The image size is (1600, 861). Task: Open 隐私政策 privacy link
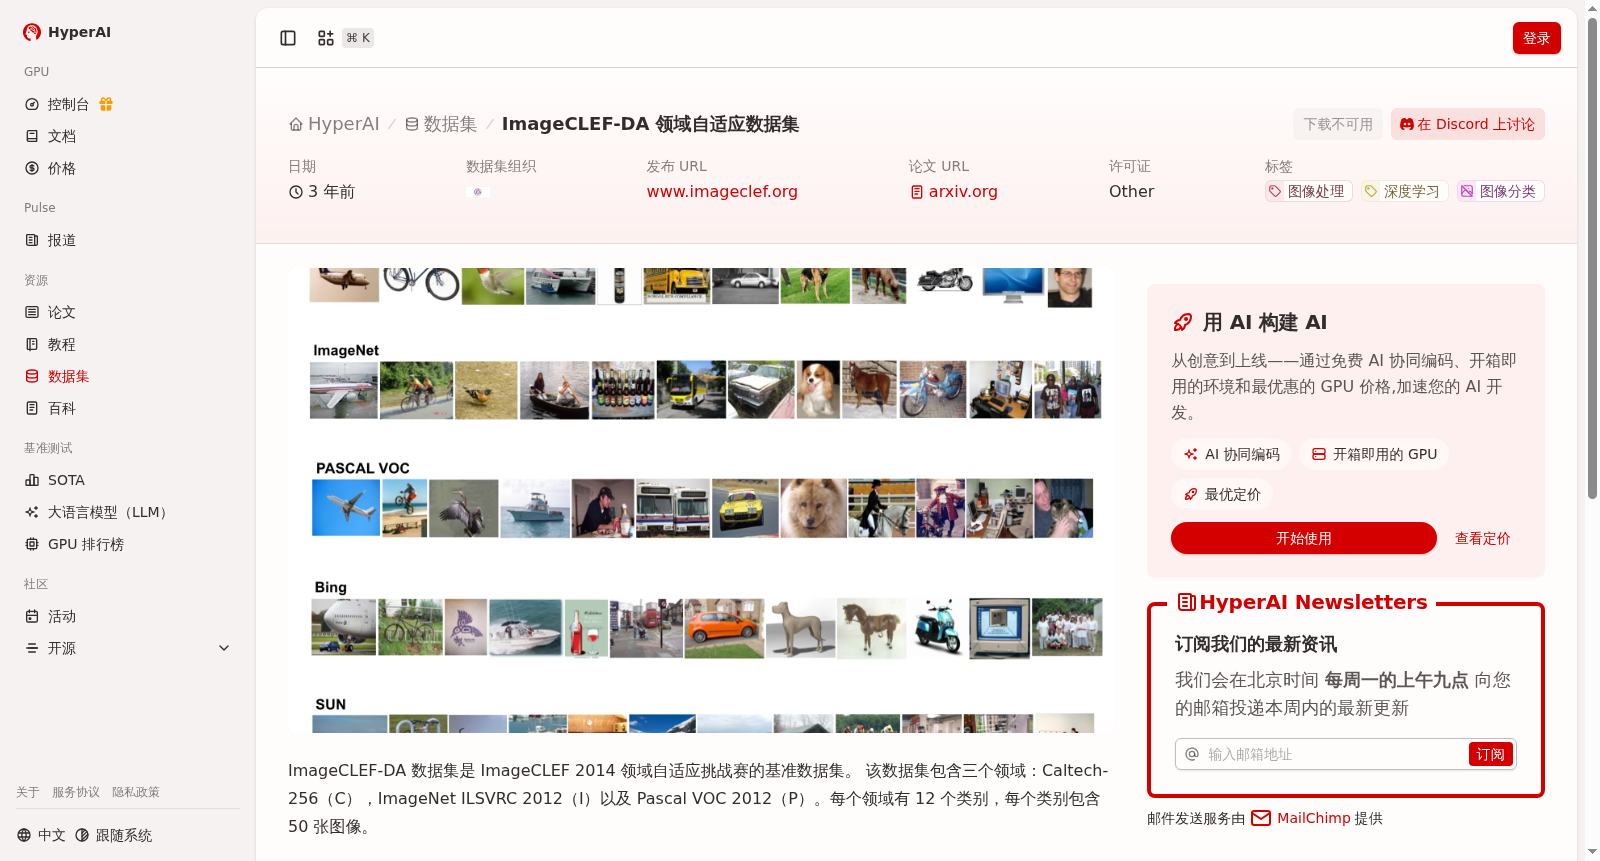[136, 792]
